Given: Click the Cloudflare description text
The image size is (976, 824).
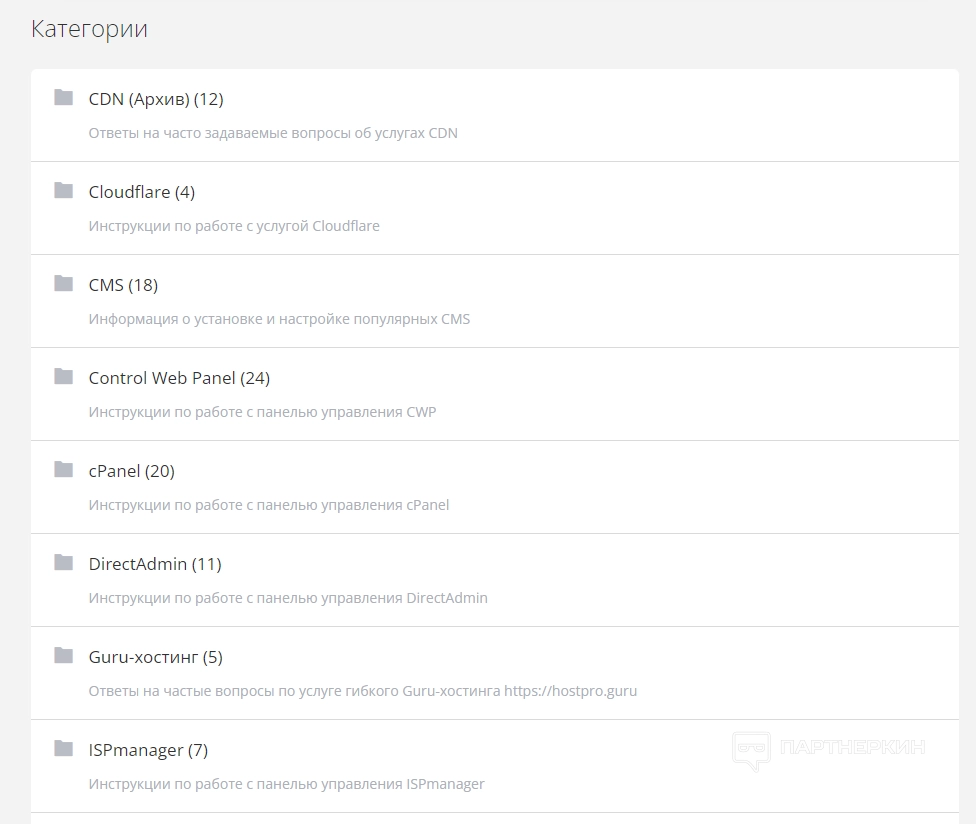Looking at the screenshot, I should click(x=234, y=226).
